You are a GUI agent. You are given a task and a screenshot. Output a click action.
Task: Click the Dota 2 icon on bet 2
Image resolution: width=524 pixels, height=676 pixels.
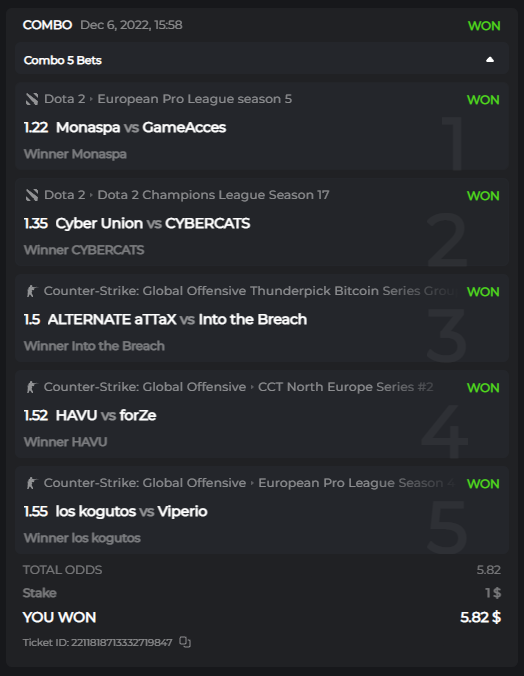(31, 195)
